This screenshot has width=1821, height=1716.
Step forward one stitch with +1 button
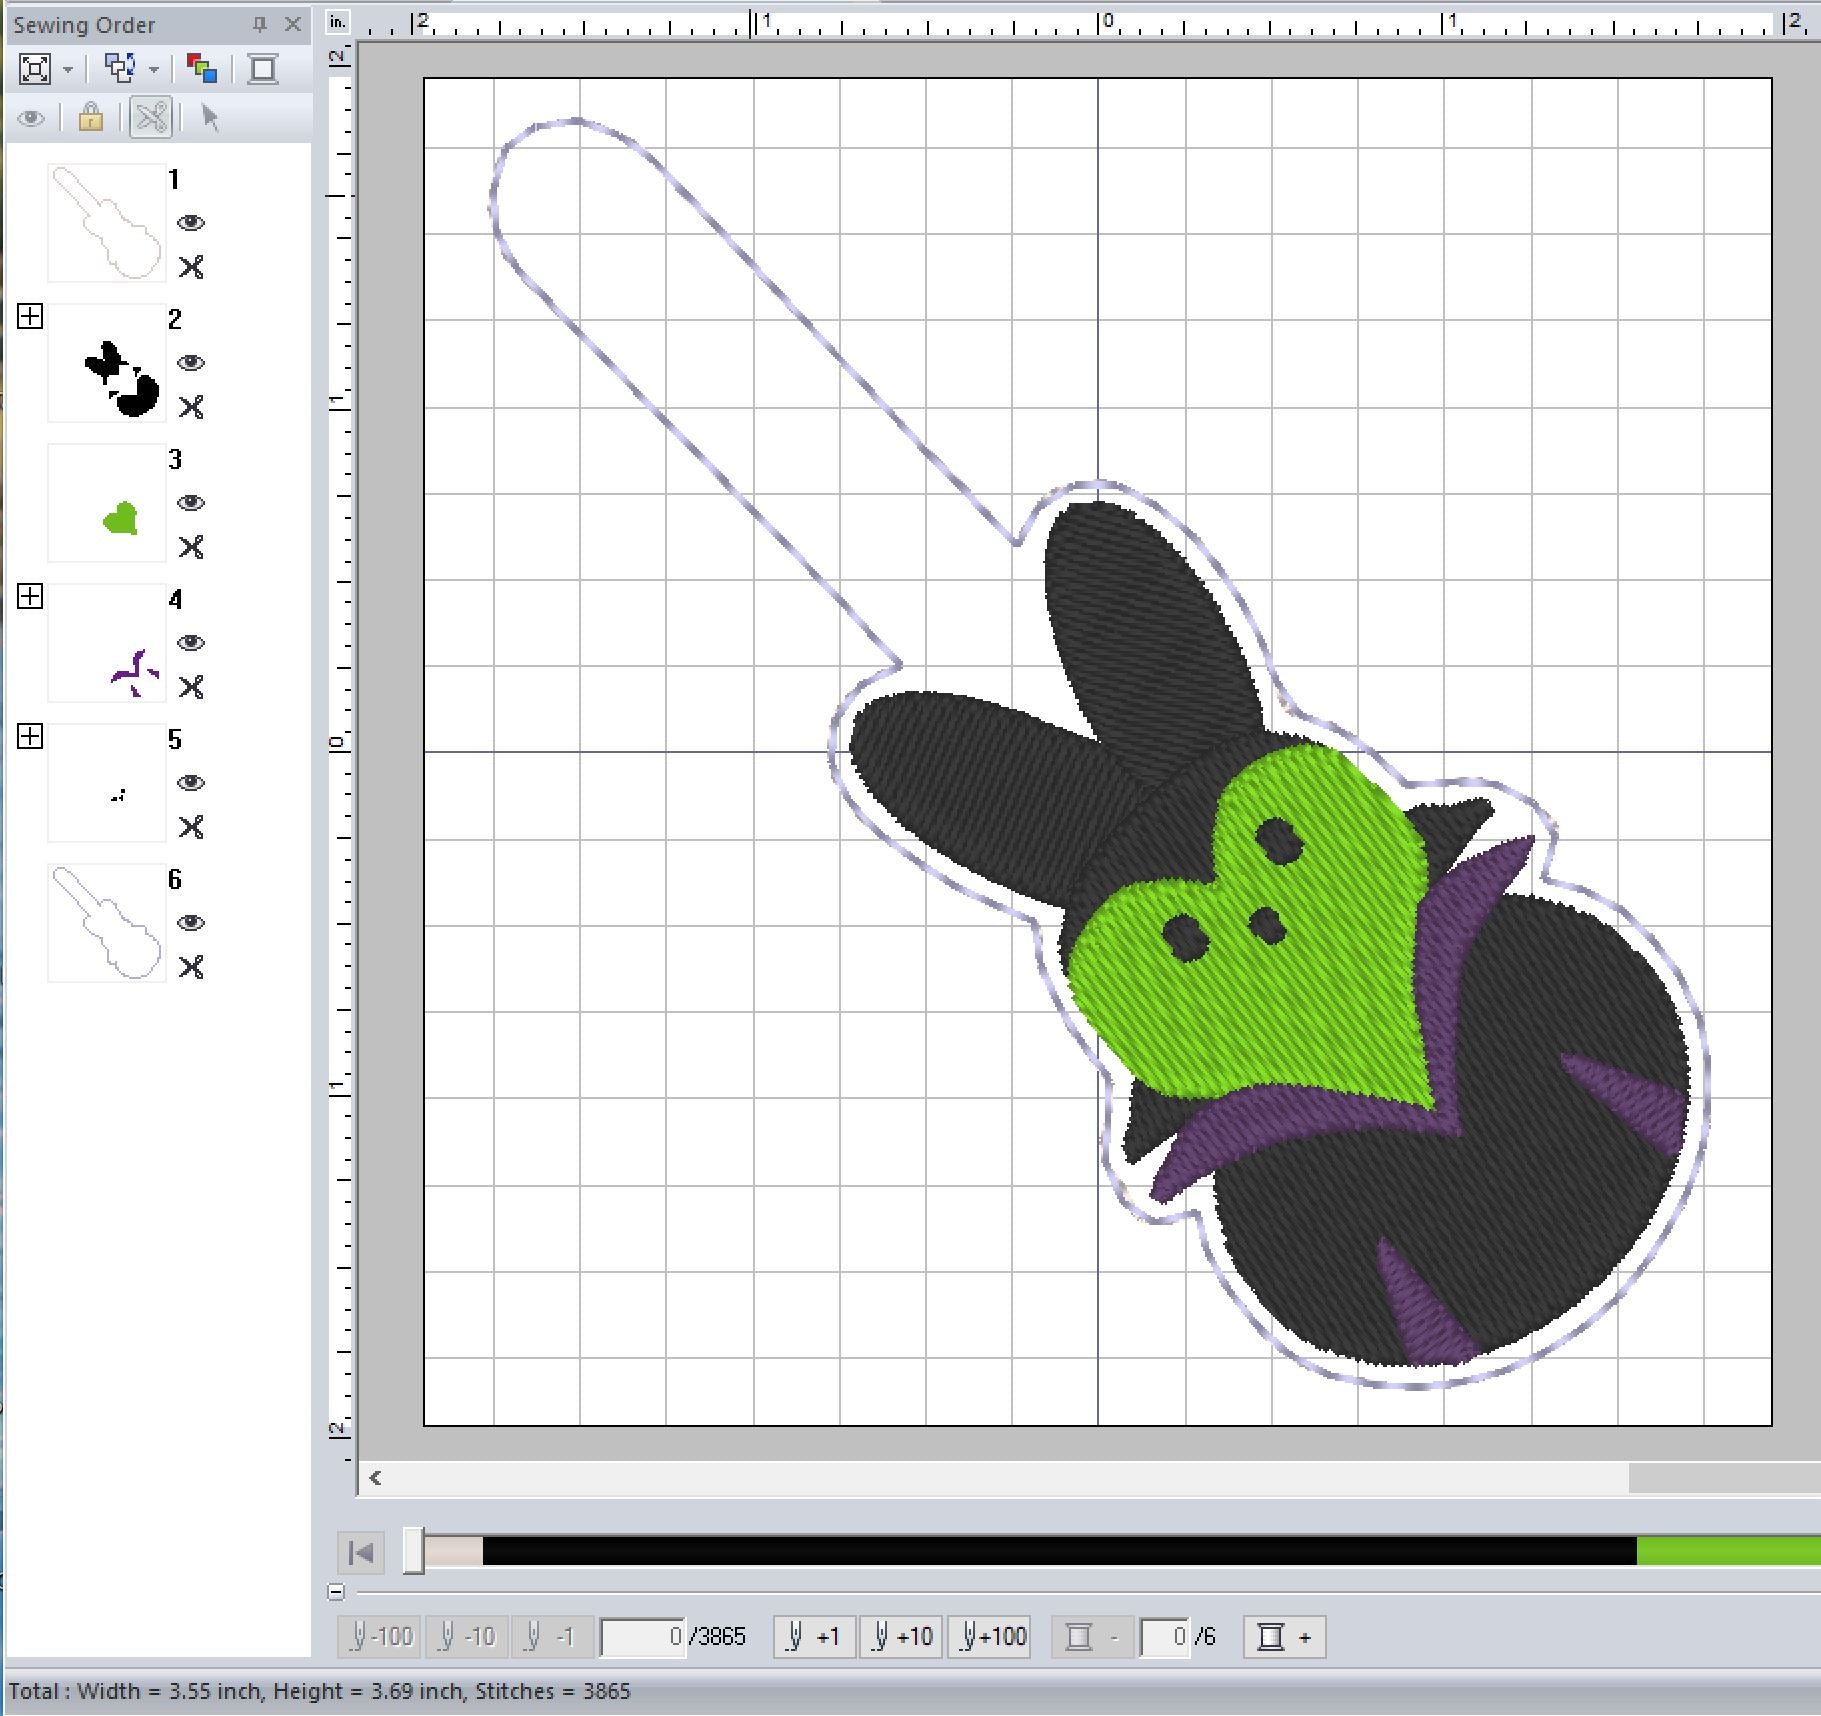click(x=814, y=1637)
